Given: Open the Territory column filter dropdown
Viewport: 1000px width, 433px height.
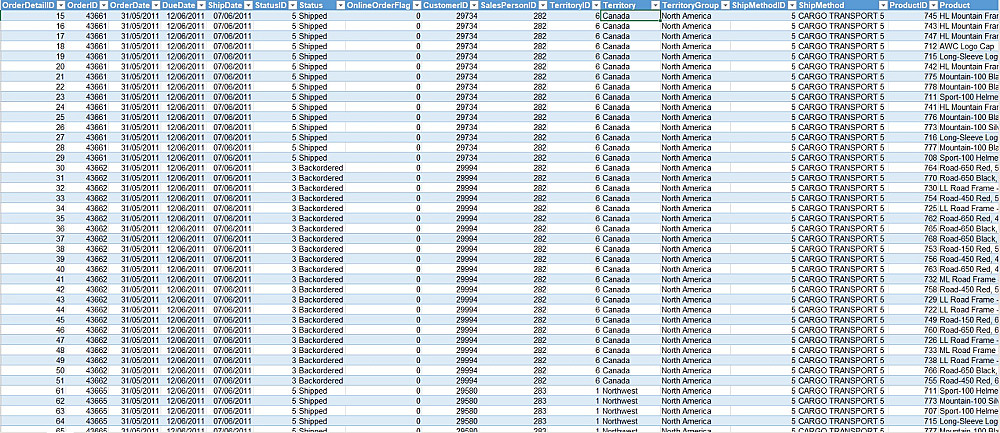Looking at the screenshot, I should point(654,4).
